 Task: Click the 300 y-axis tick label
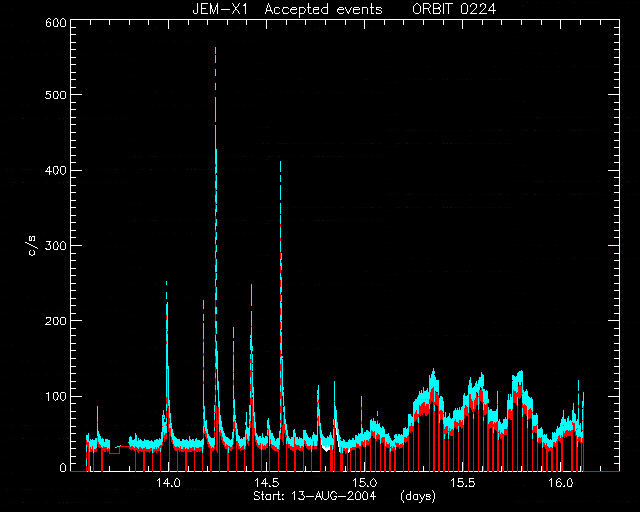[55, 245]
